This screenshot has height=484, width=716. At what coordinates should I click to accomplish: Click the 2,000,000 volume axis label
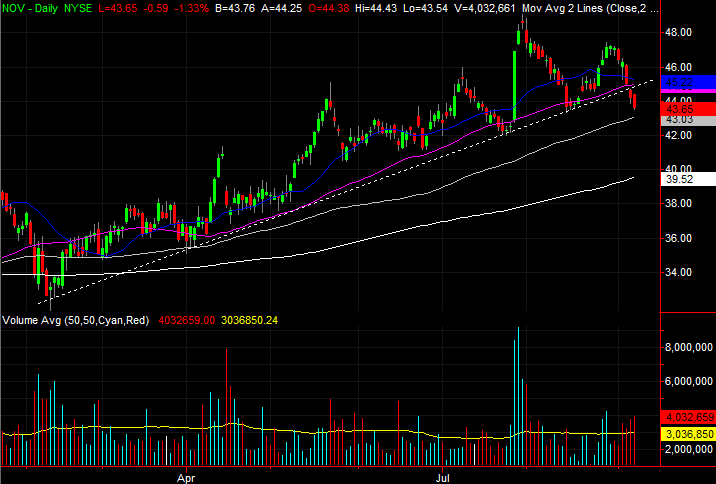(687, 450)
